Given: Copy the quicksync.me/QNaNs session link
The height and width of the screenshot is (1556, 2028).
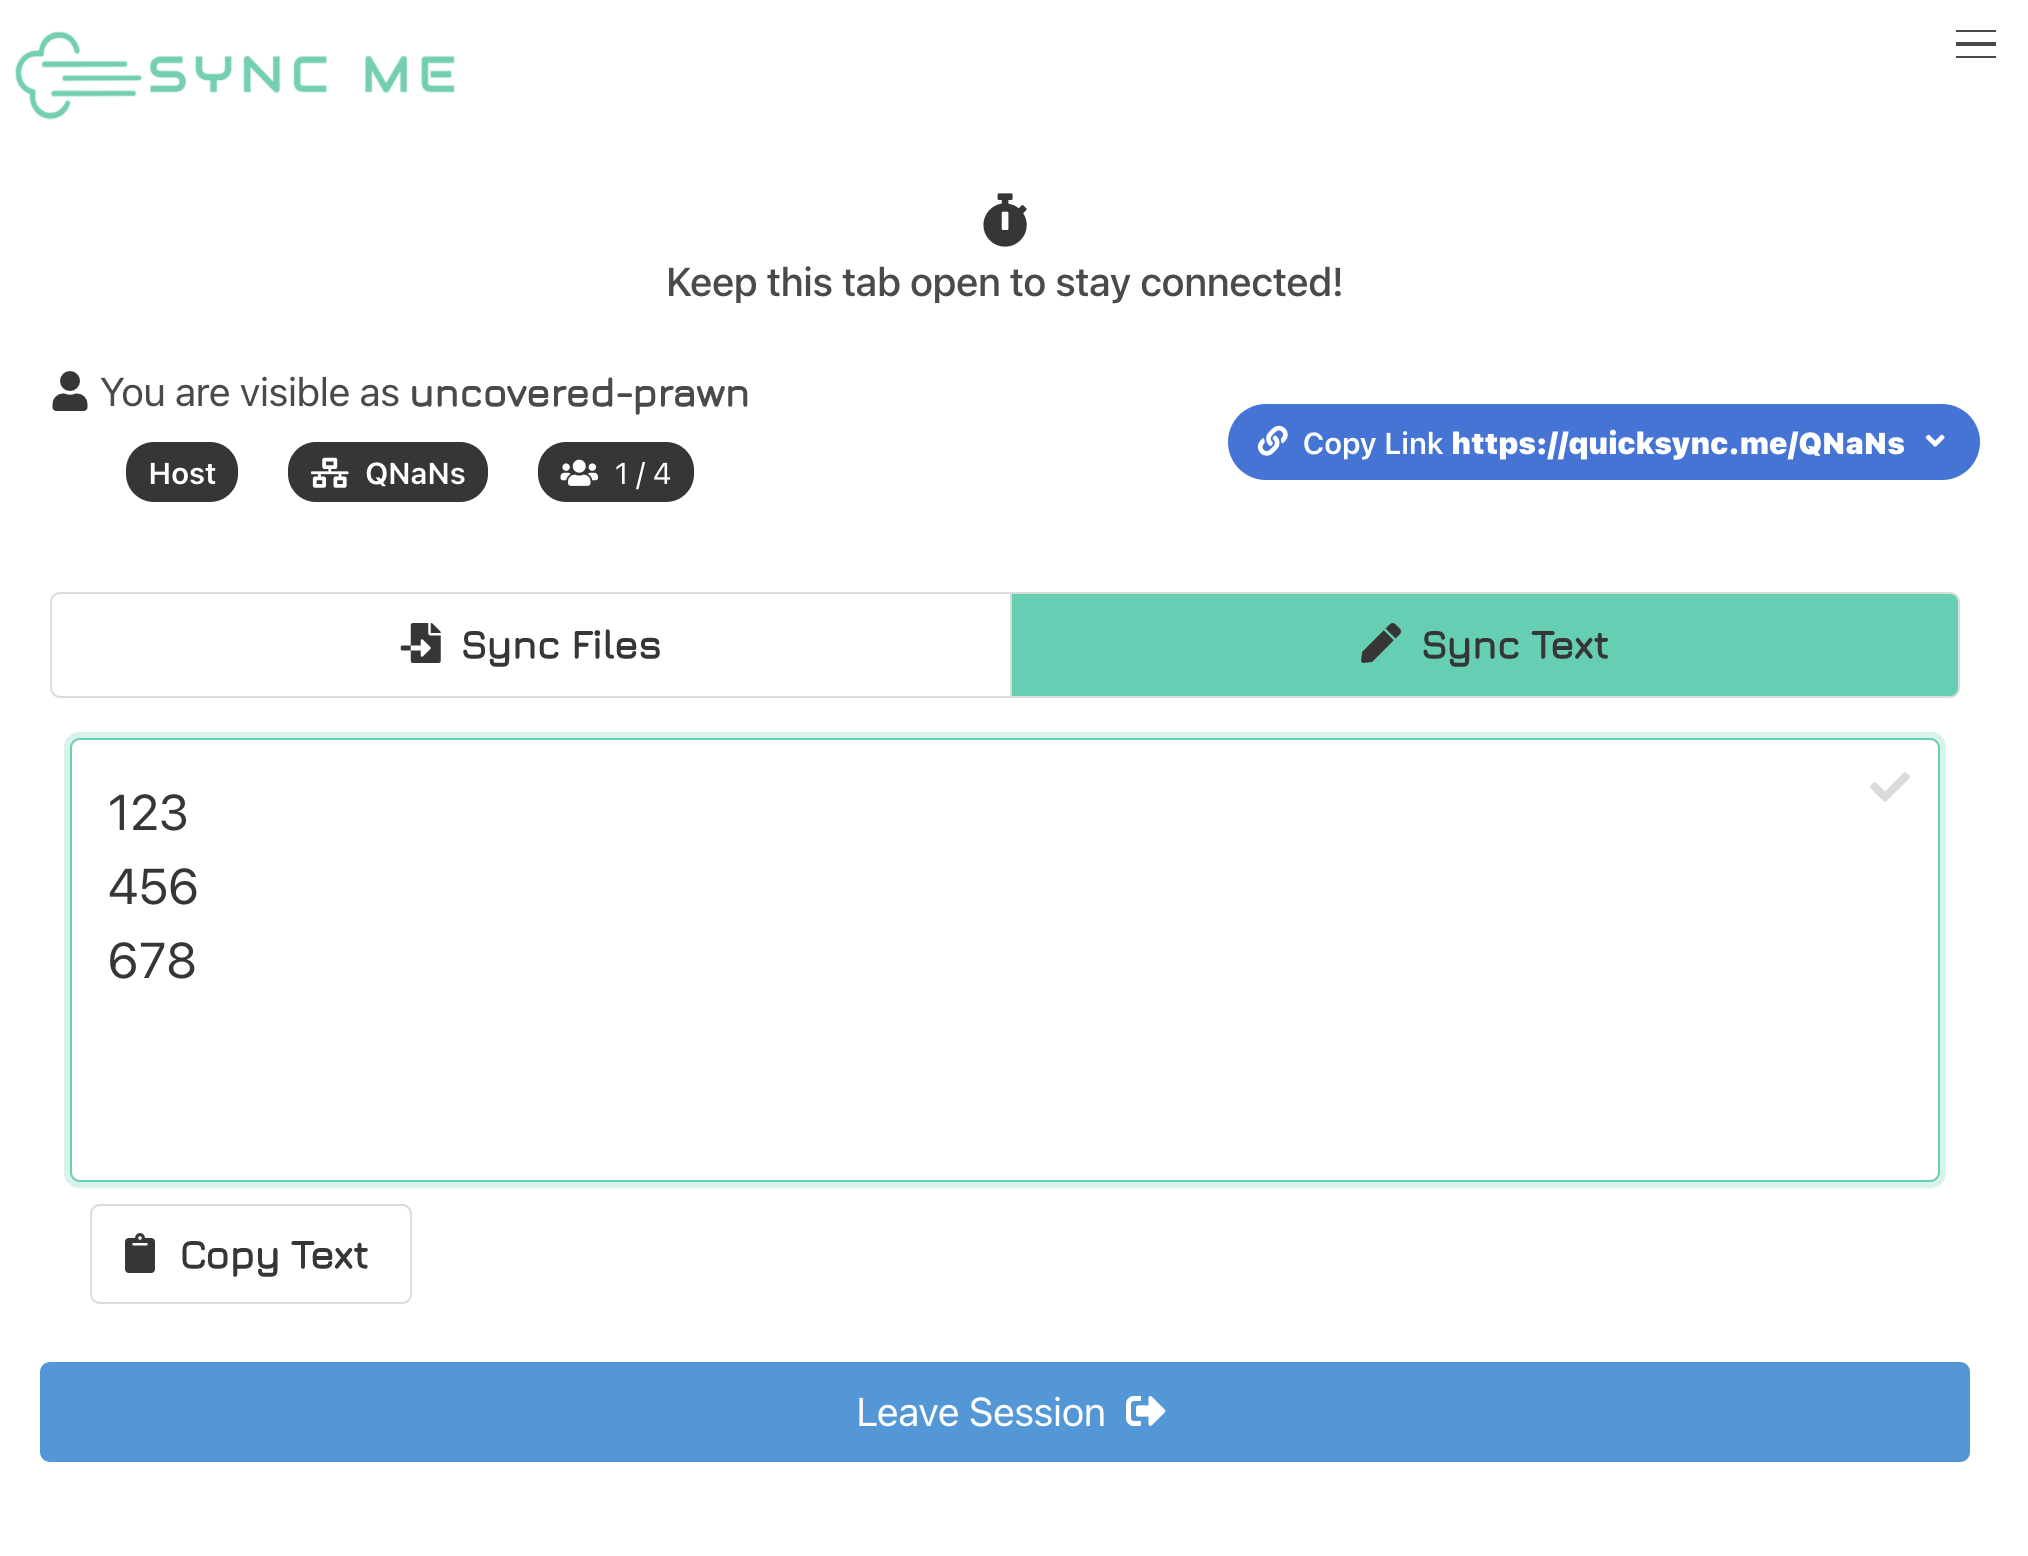Looking at the screenshot, I should (x=1600, y=442).
